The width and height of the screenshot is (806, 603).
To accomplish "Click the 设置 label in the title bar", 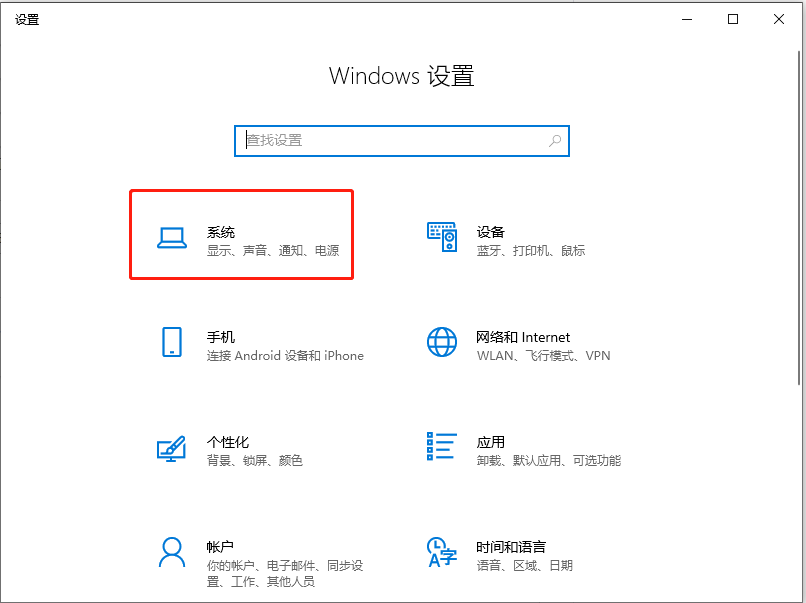I will 26,19.
